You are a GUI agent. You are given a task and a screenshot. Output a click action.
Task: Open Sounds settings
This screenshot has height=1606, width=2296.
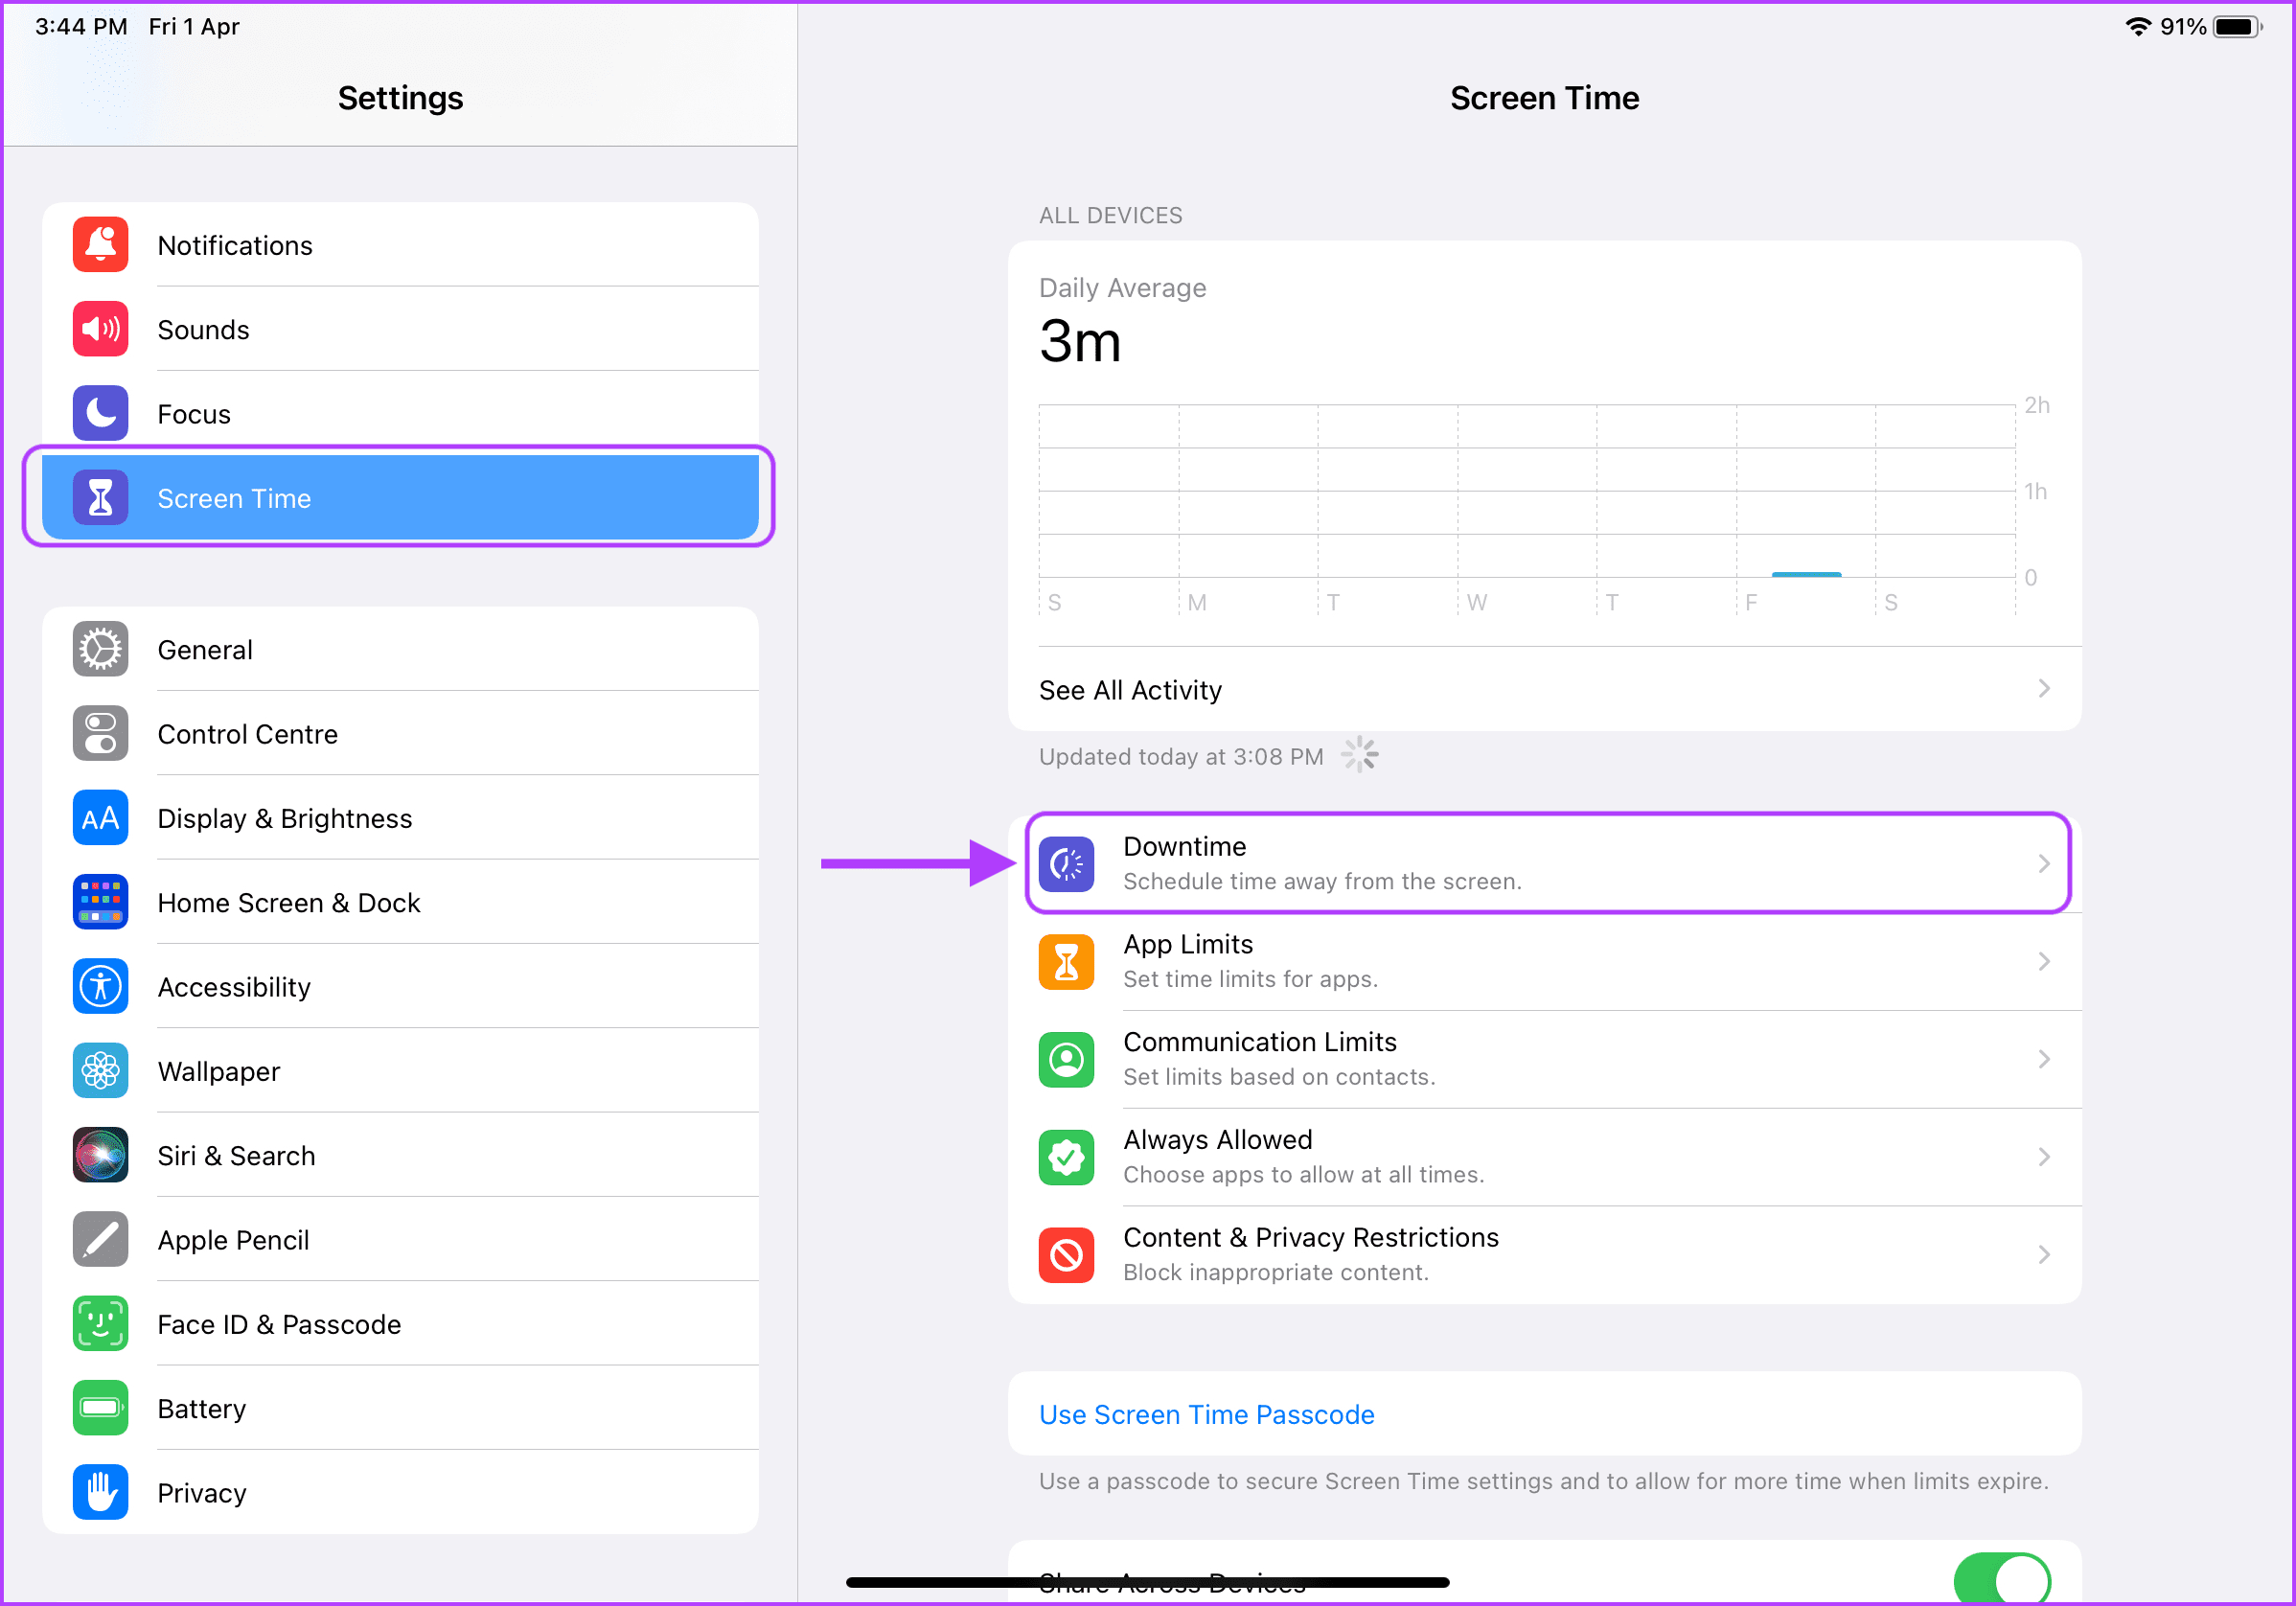point(400,329)
